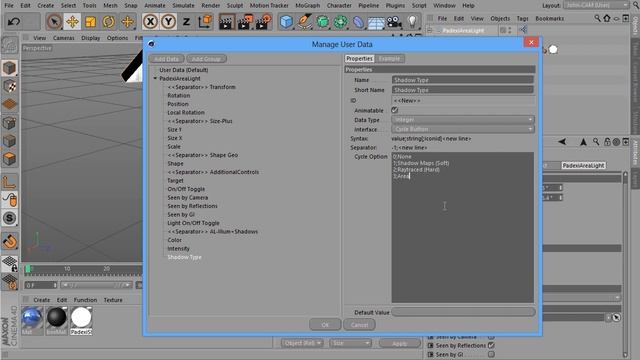640x360 pixels.
Task: Select the Live Selection arrow tool
Action: tap(54, 21)
